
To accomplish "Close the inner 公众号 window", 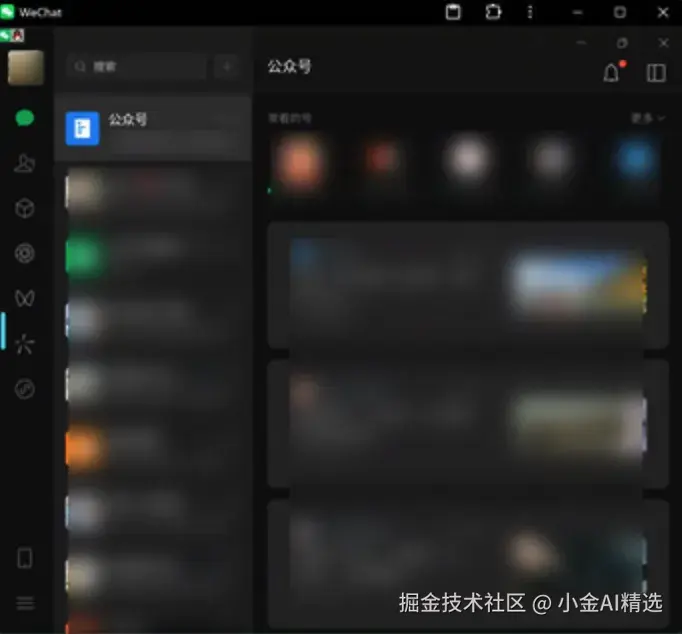I will pyautogui.click(x=663, y=43).
